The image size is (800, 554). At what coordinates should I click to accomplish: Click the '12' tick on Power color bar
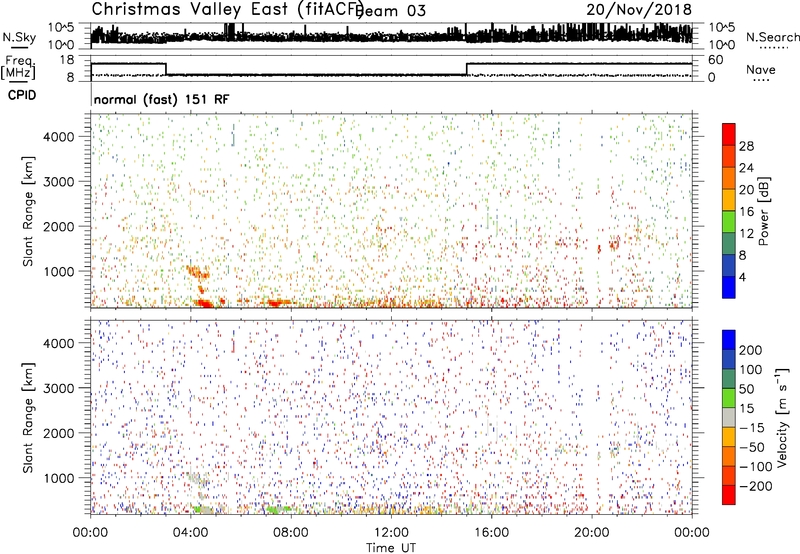pyautogui.click(x=746, y=234)
